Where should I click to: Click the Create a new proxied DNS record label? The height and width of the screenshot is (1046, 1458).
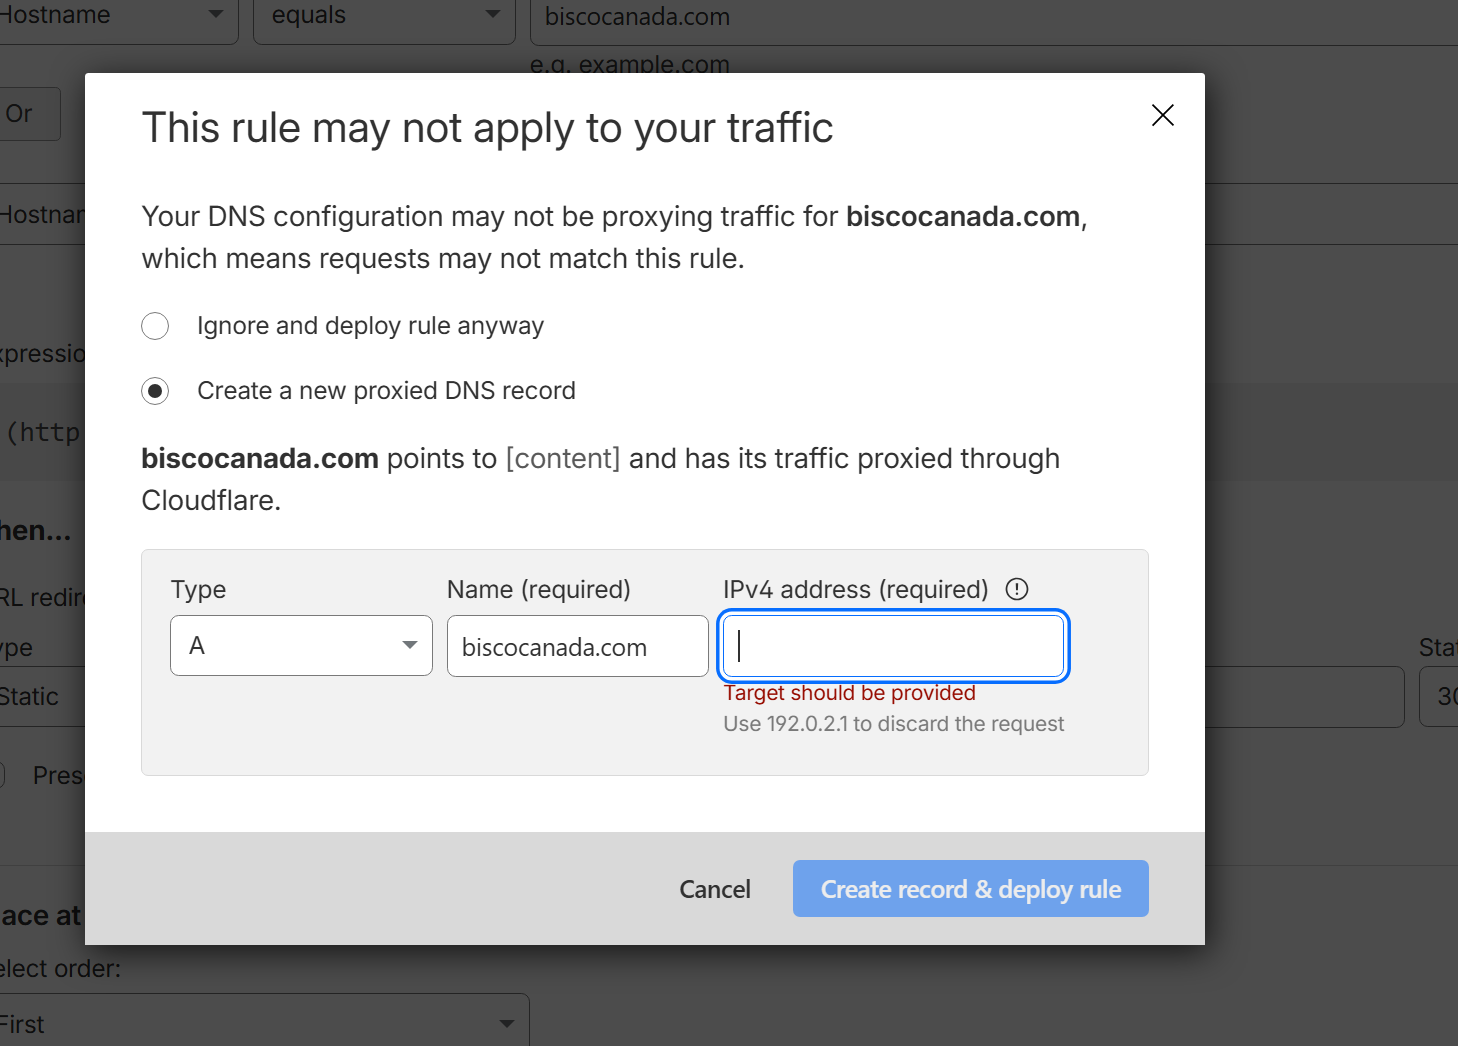pyautogui.click(x=386, y=391)
